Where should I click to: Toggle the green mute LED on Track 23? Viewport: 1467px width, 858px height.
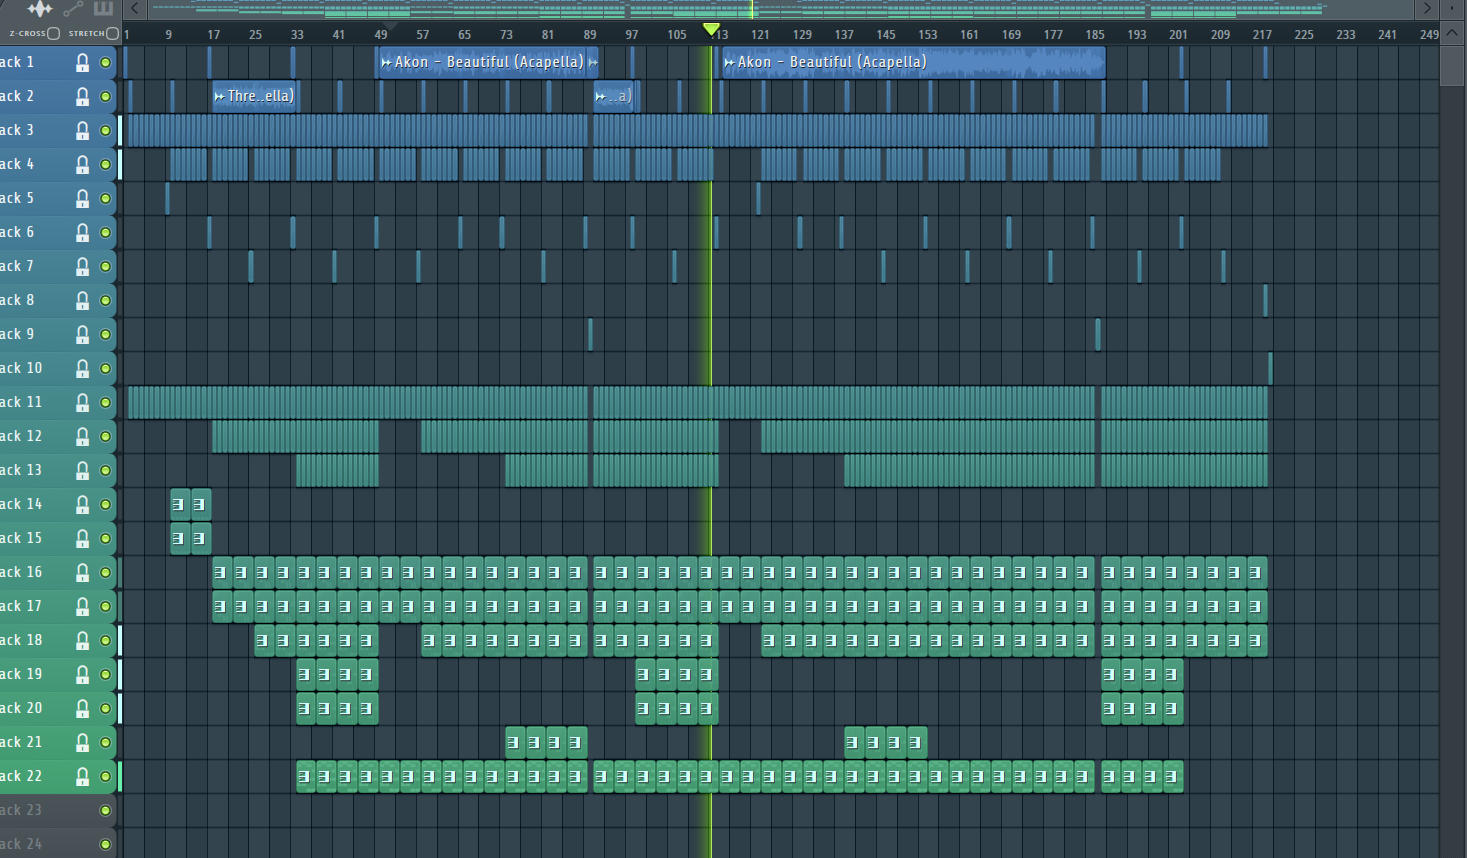click(105, 811)
